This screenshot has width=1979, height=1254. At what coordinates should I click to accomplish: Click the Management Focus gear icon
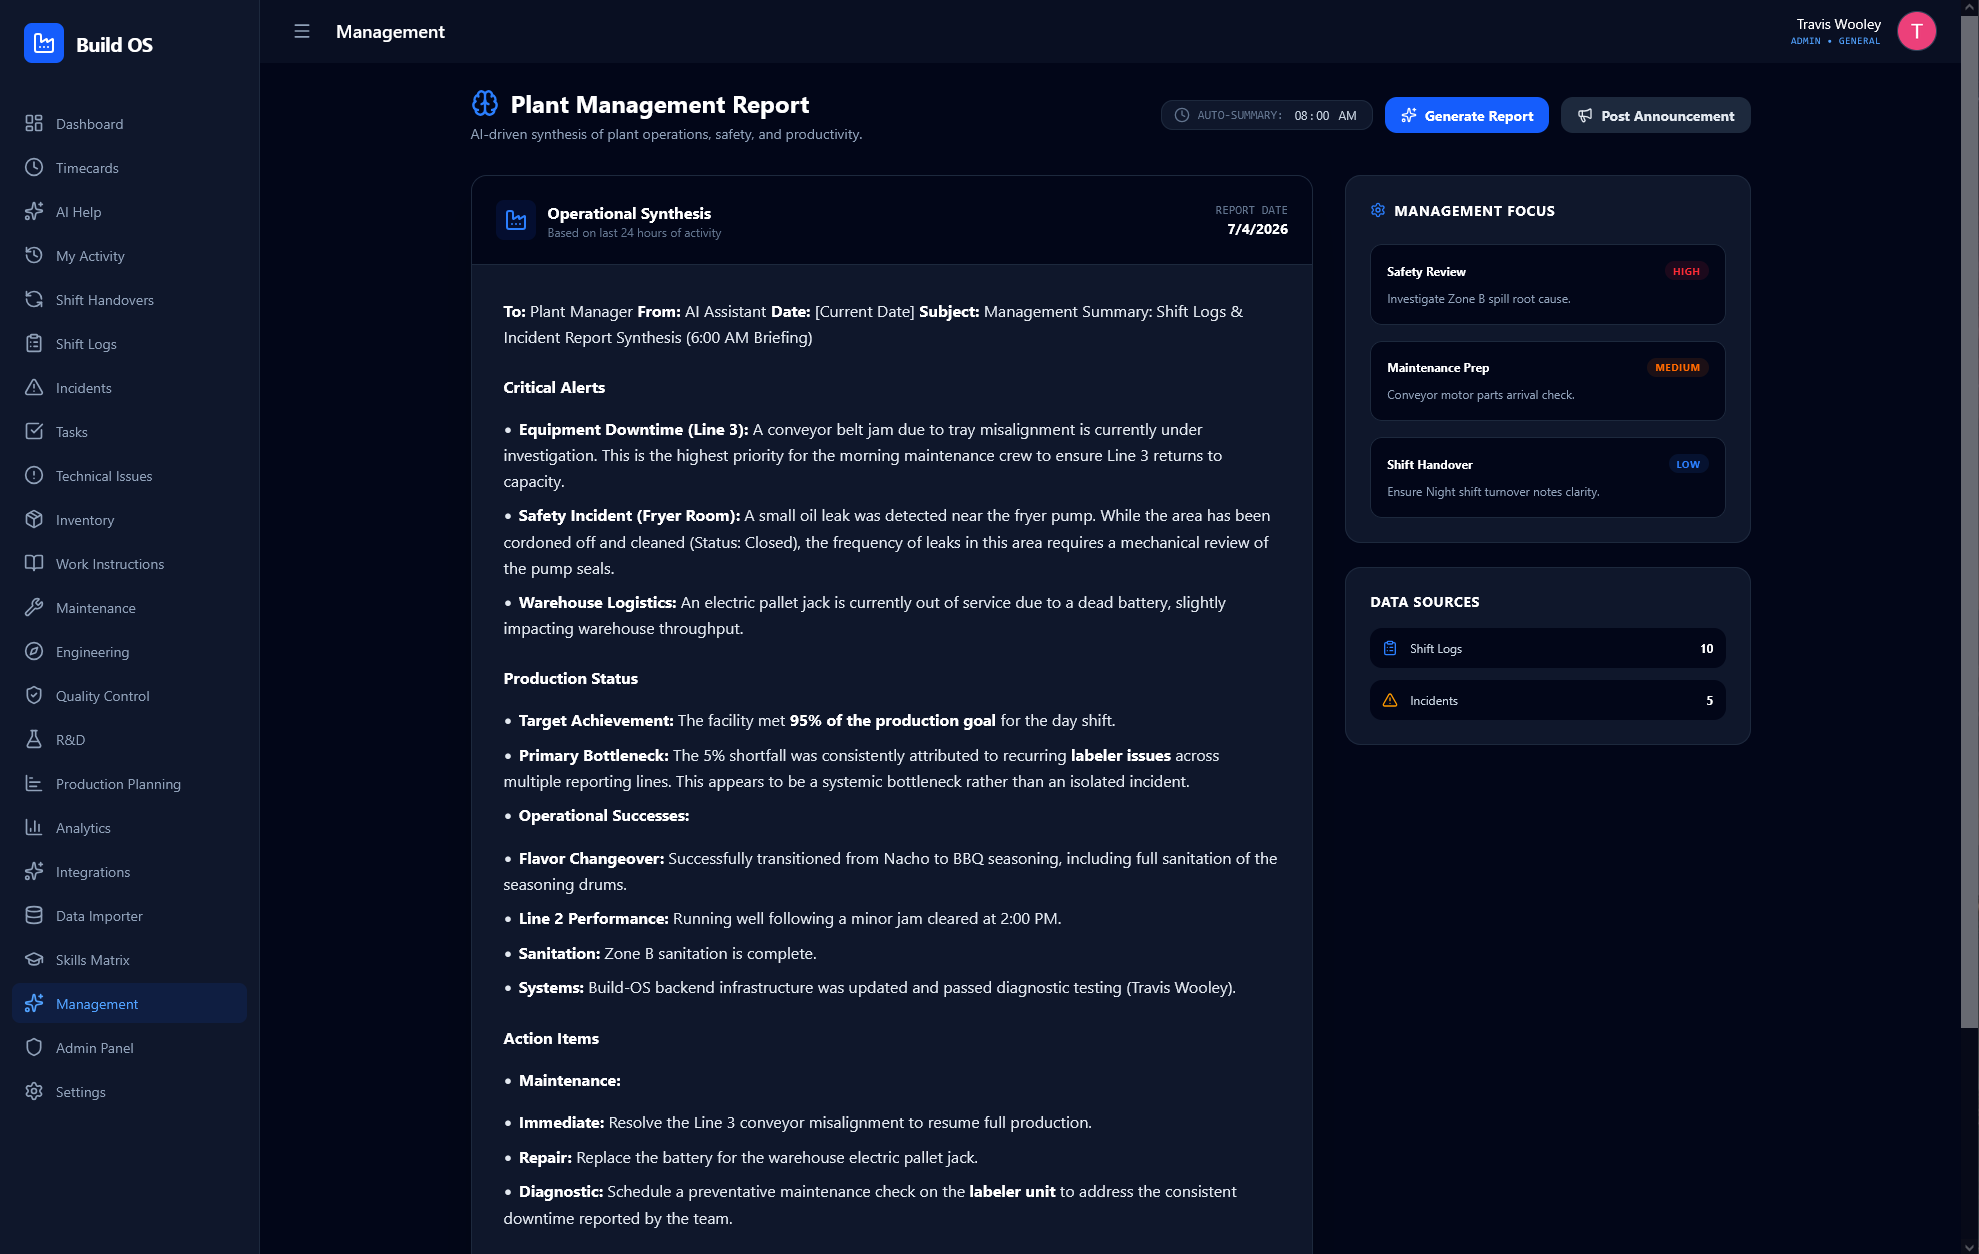pos(1378,210)
